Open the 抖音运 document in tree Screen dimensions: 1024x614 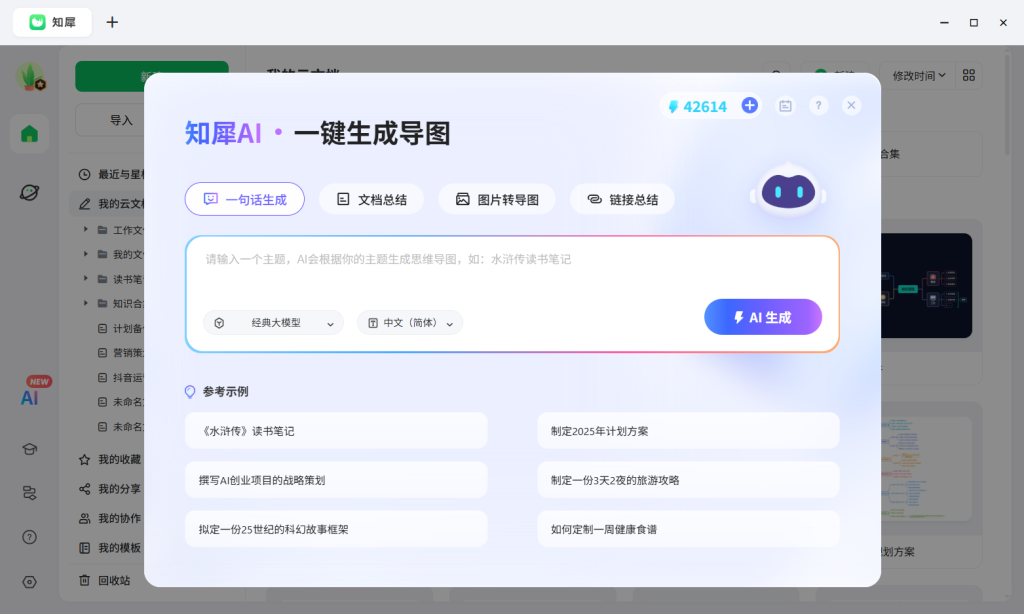(120, 378)
